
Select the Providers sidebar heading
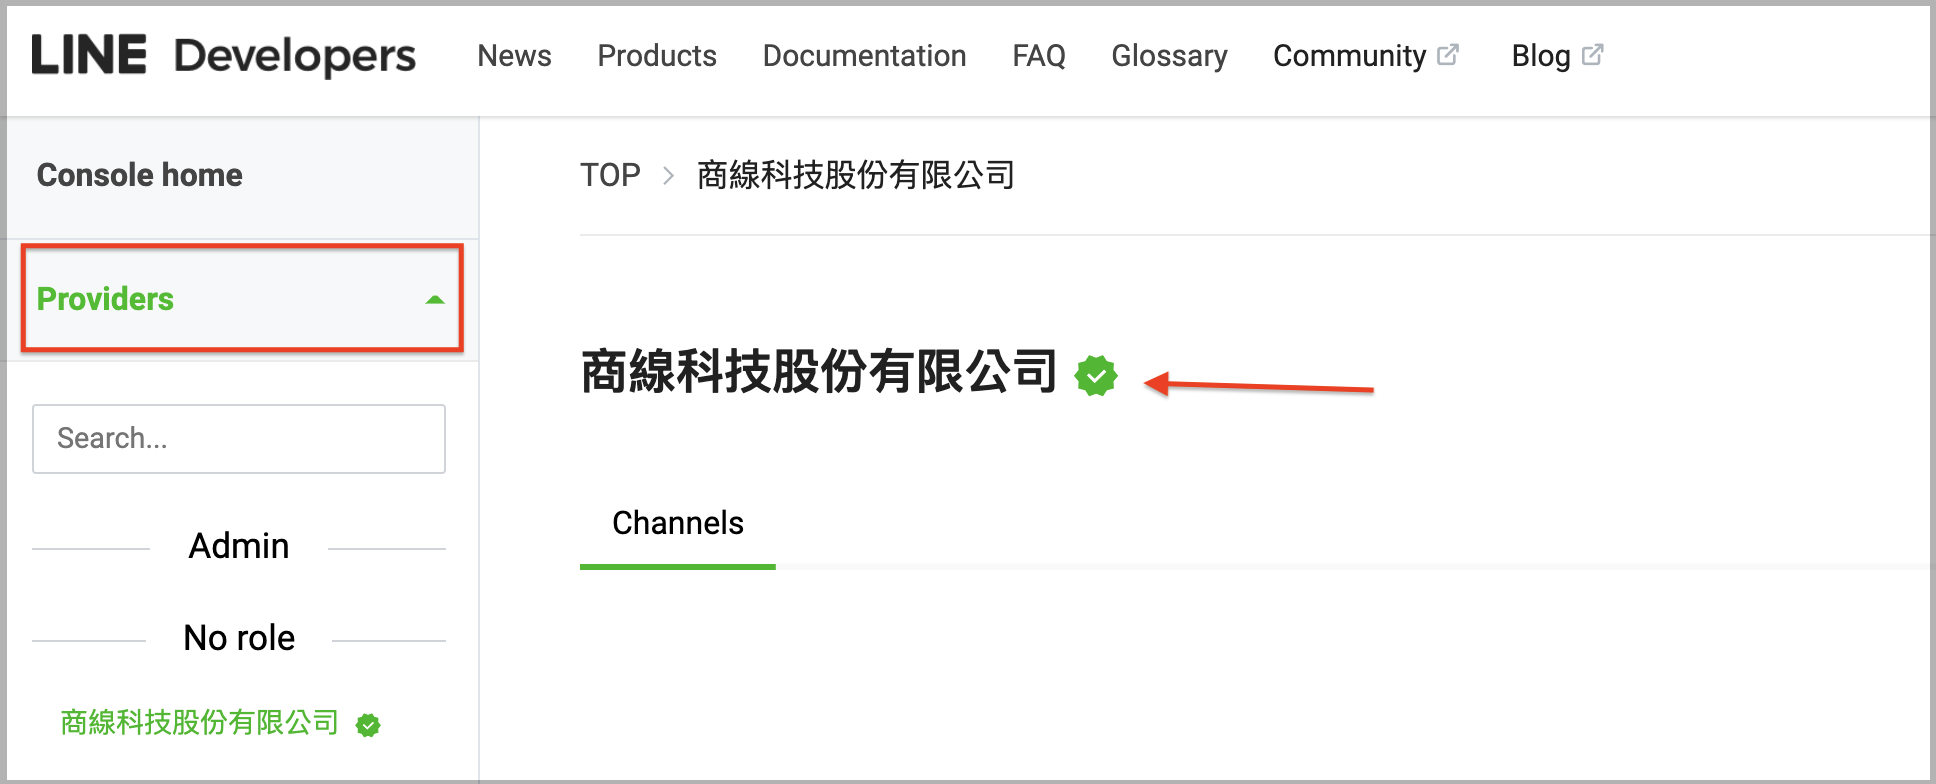(105, 299)
